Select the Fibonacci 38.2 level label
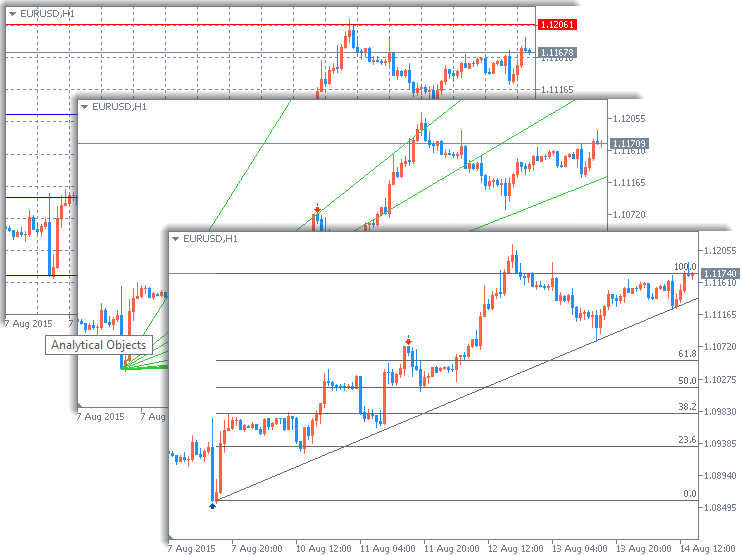This screenshot has width=742, height=555. 687,406
